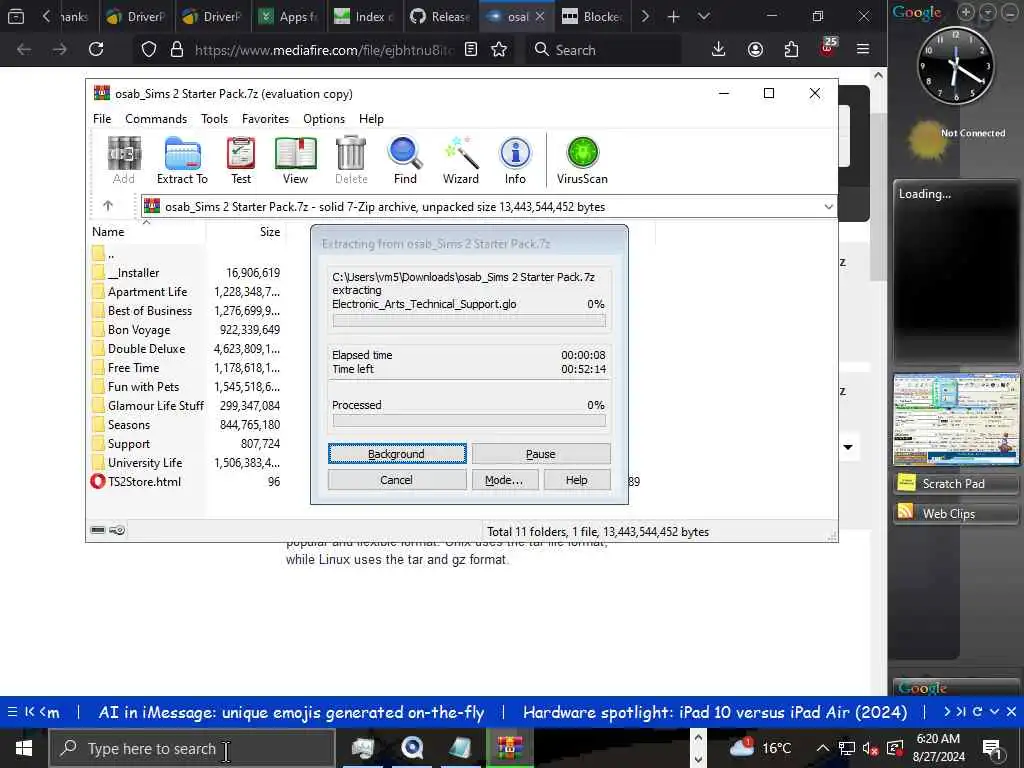This screenshot has height=768, width=1024.
Task: Click the Info toolbar icon
Action: 515,160
